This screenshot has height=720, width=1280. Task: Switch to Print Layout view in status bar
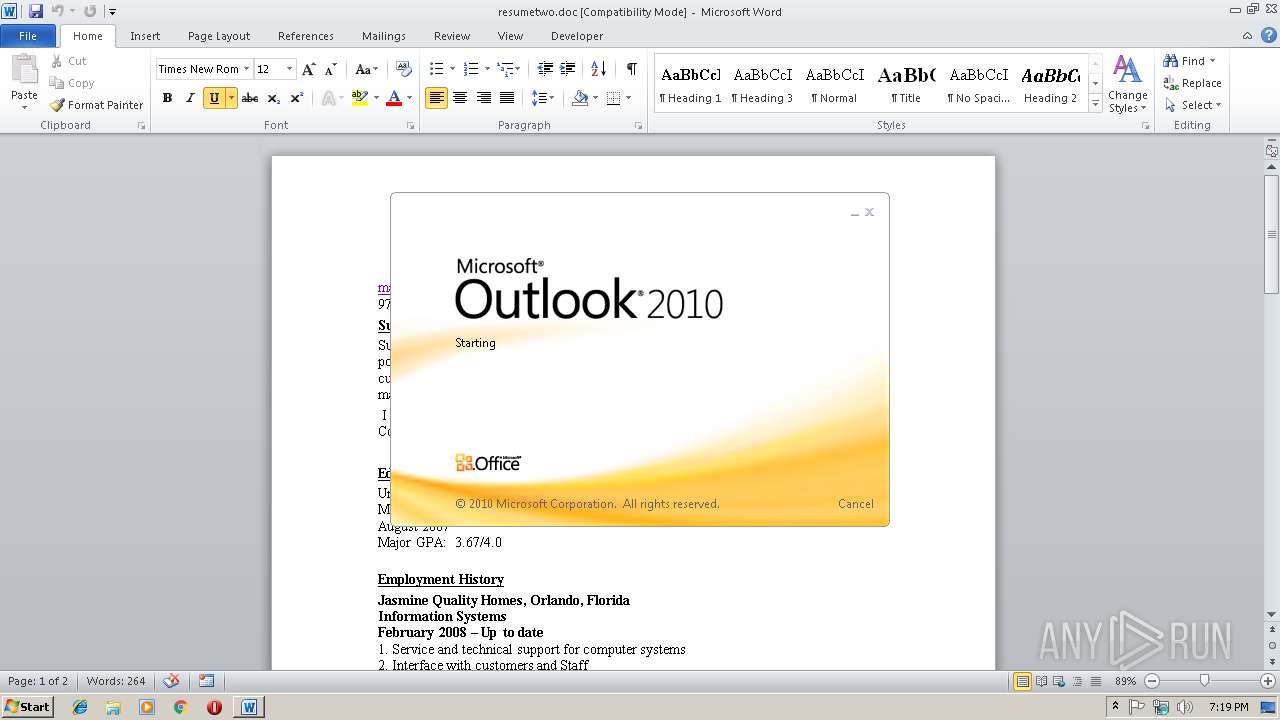click(x=1022, y=681)
